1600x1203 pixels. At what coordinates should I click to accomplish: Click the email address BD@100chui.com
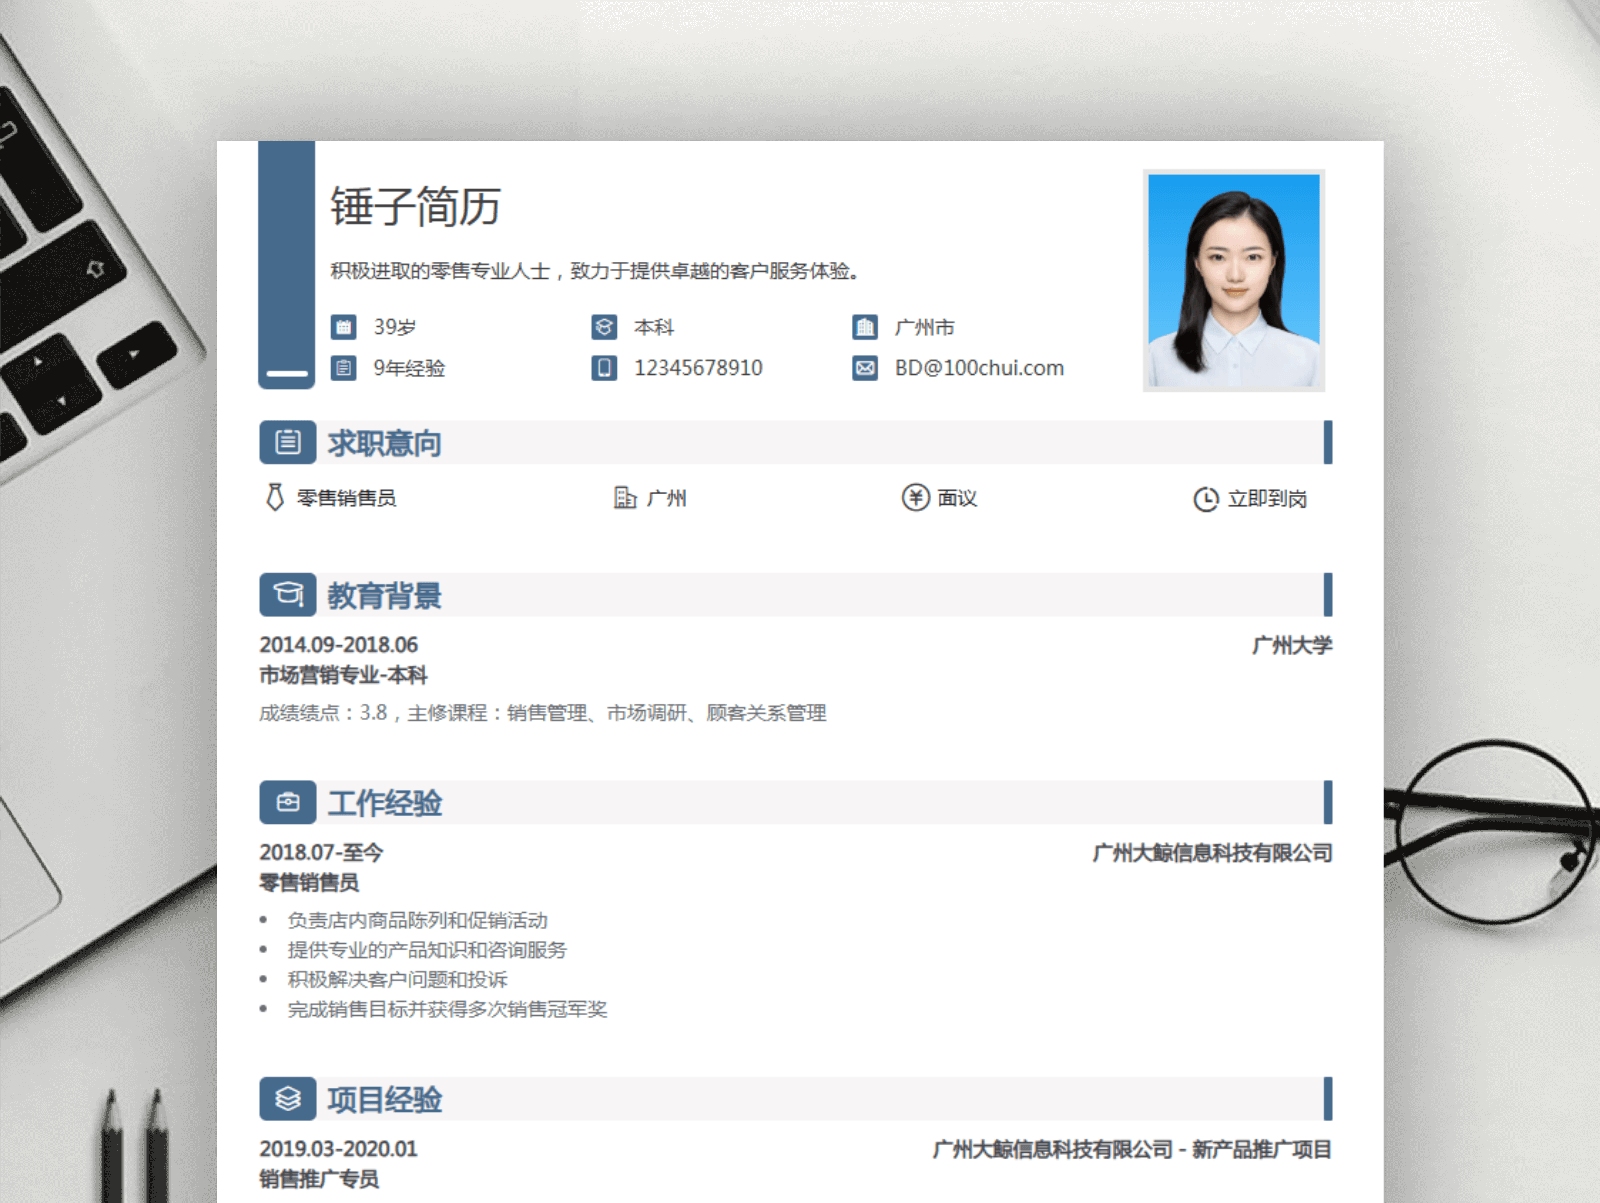point(979,368)
